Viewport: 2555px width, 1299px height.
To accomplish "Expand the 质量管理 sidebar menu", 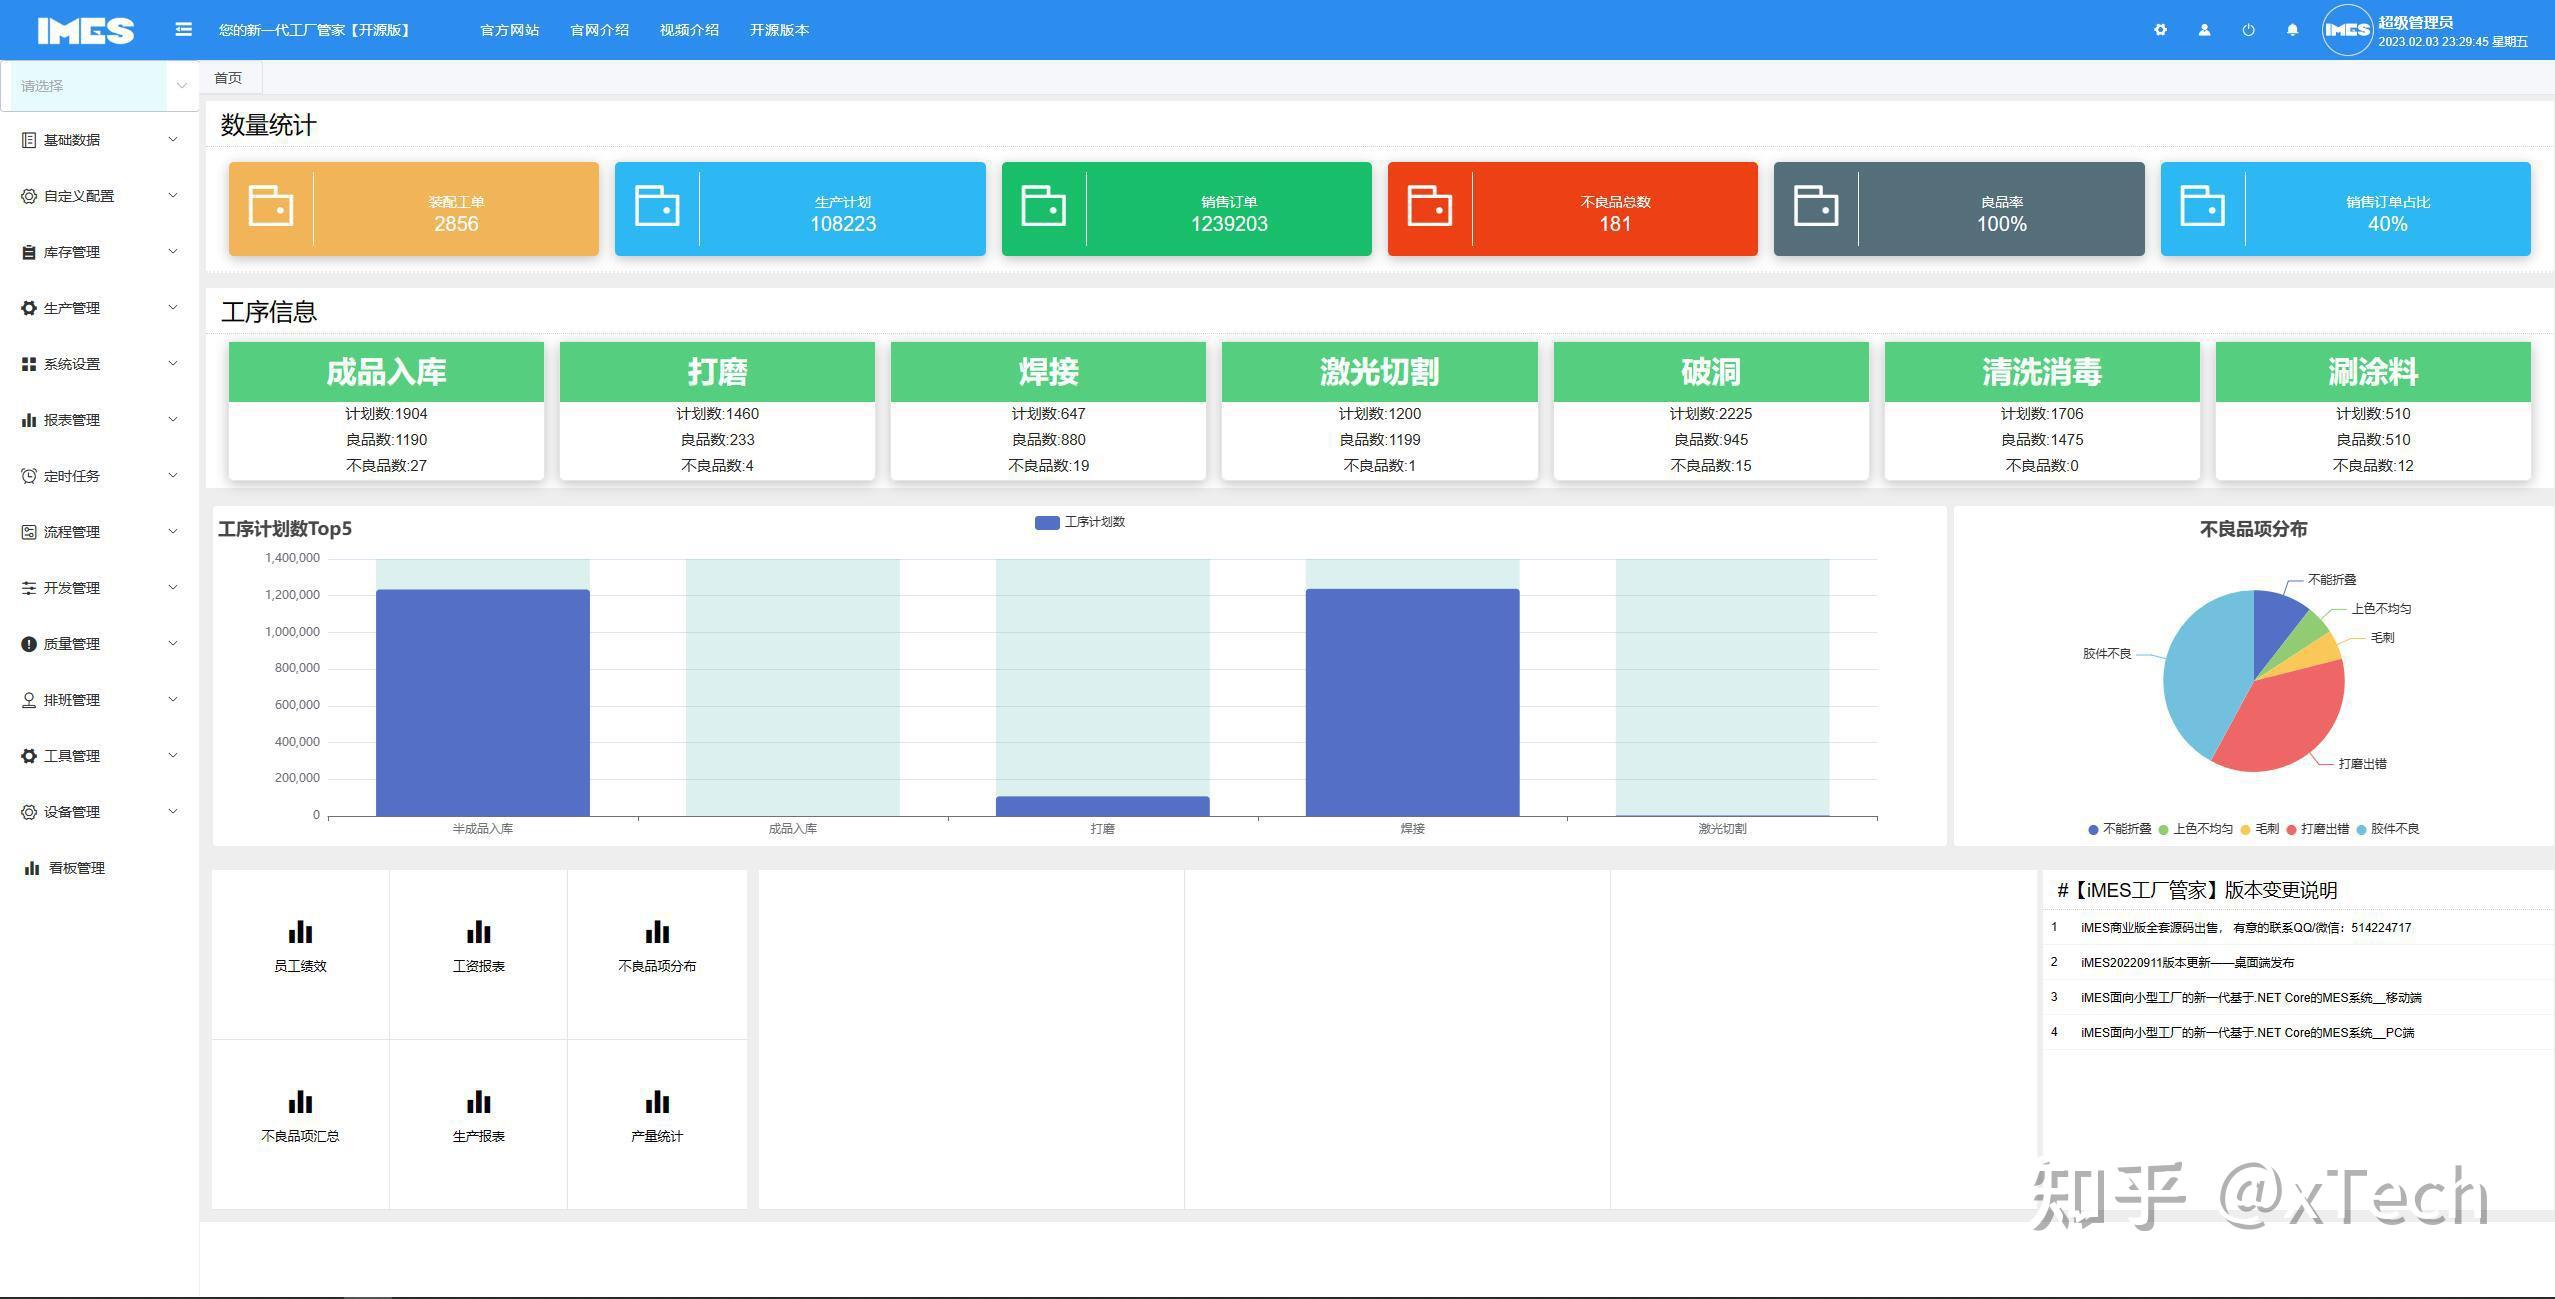I will (x=100, y=644).
